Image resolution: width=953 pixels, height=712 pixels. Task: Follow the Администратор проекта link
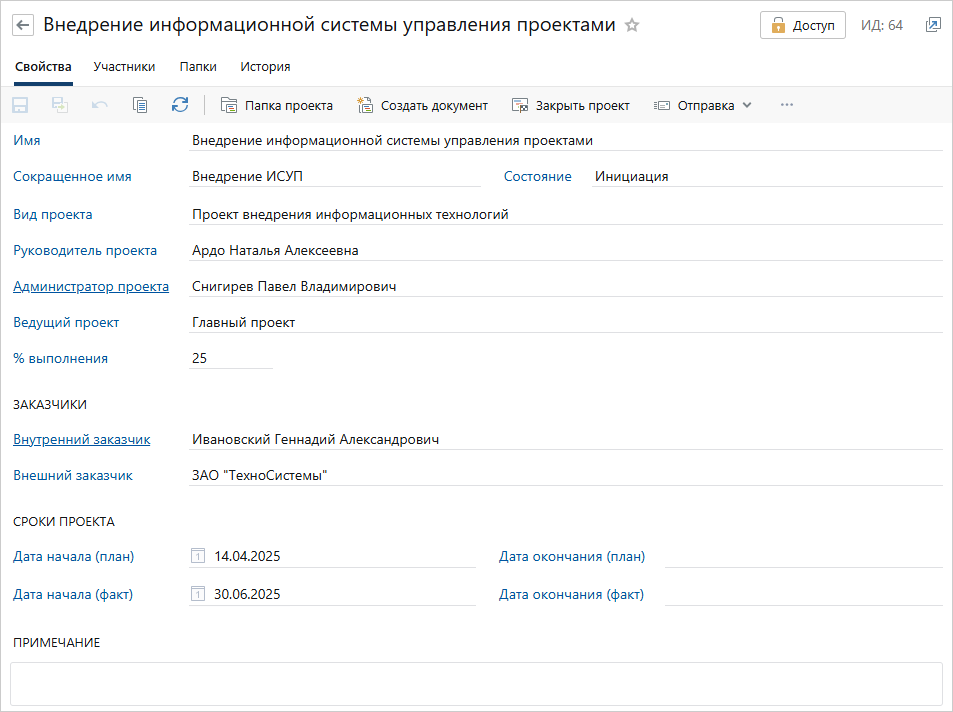pos(91,287)
